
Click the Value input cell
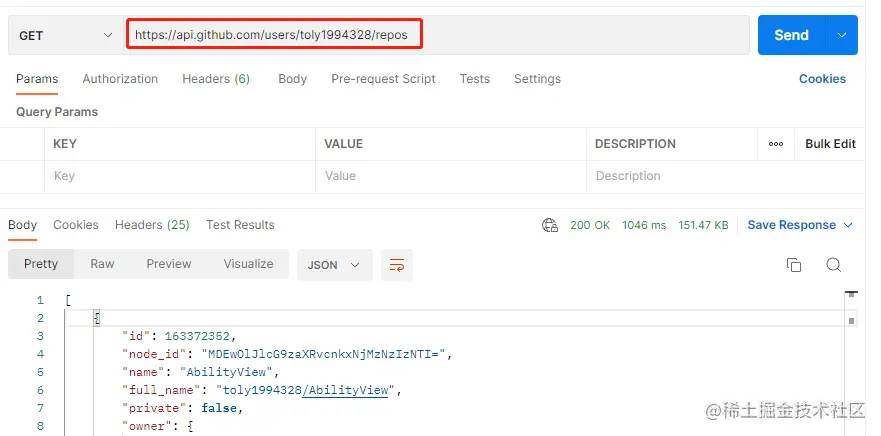pos(451,176)
